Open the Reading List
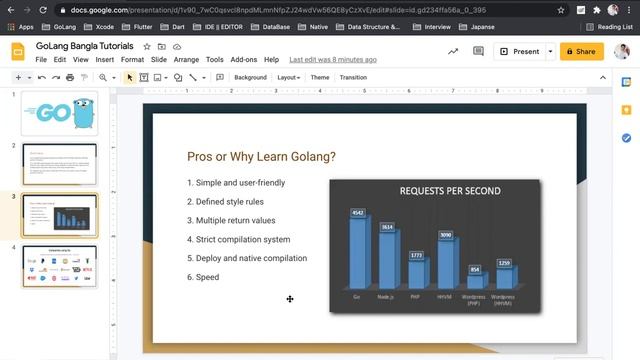The height and width of the screenshot is (360, 640). pyautogui.click(x=609, y=27)
